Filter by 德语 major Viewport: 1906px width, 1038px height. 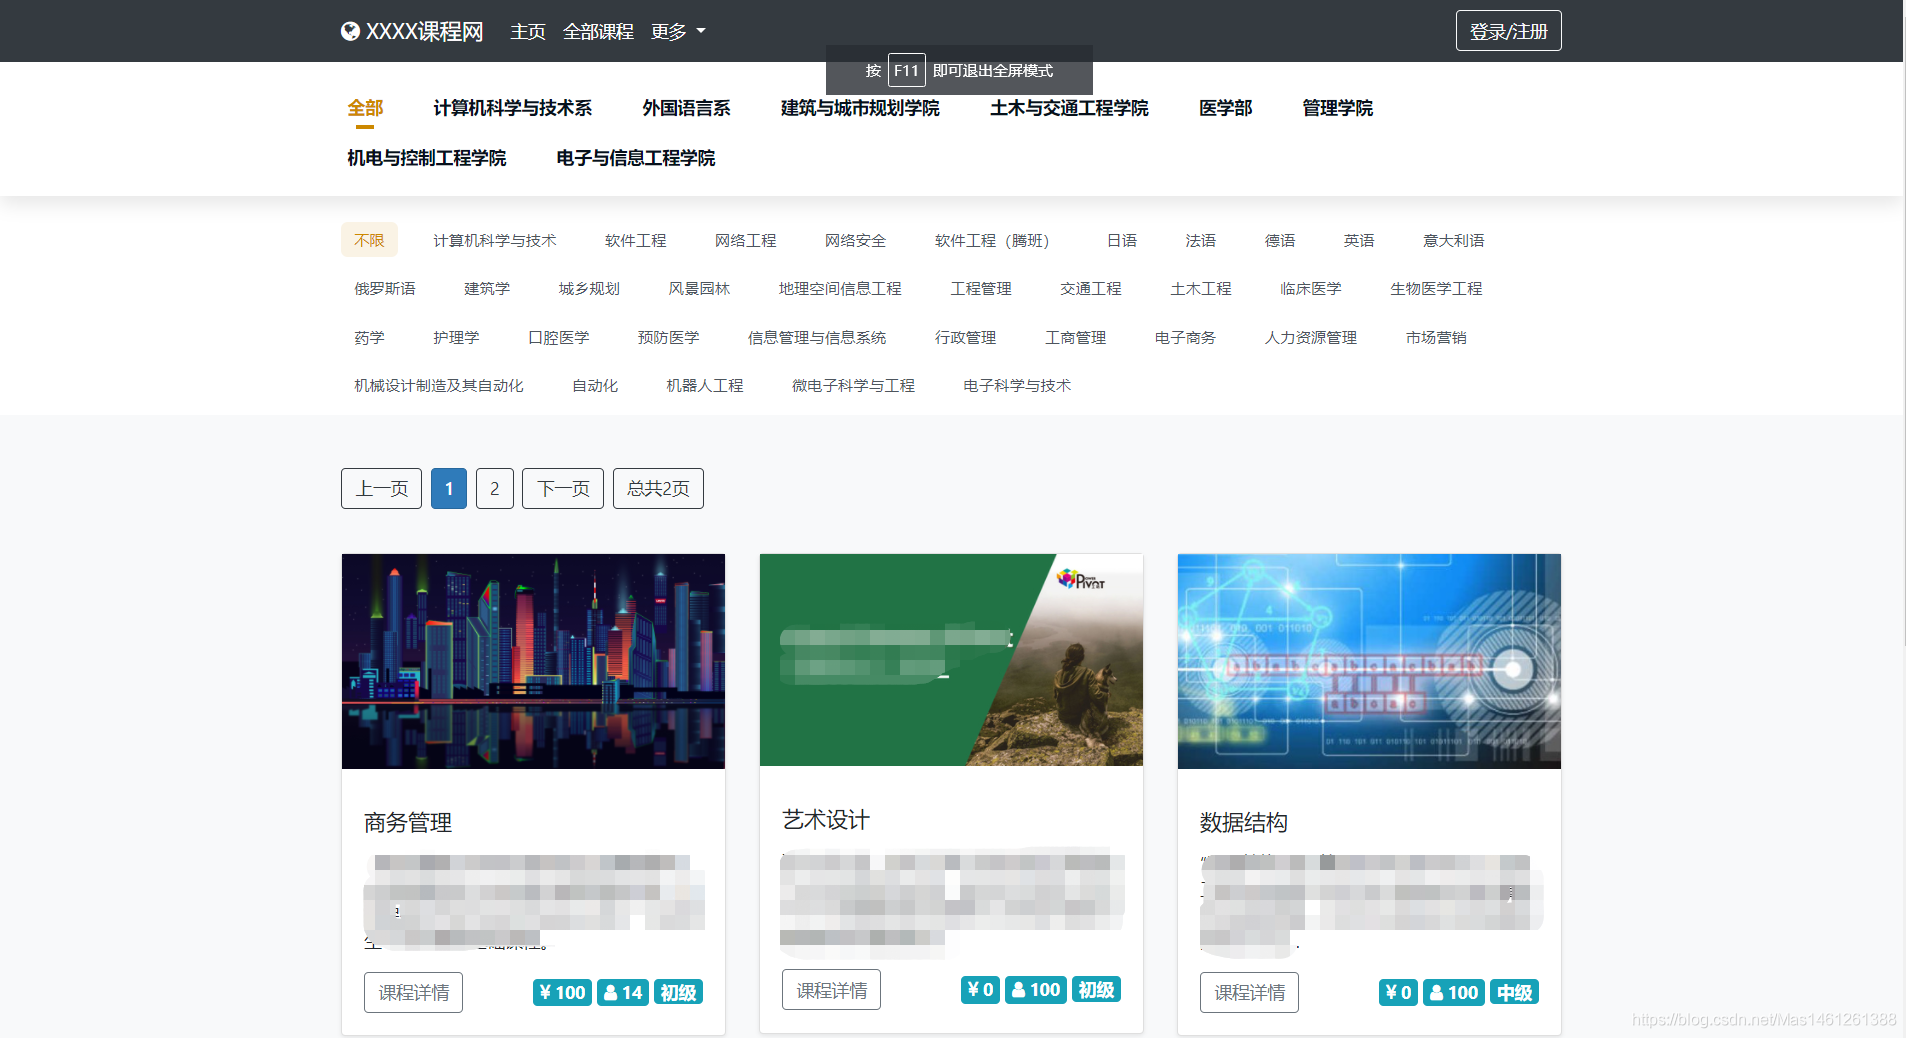(1280, 240)
